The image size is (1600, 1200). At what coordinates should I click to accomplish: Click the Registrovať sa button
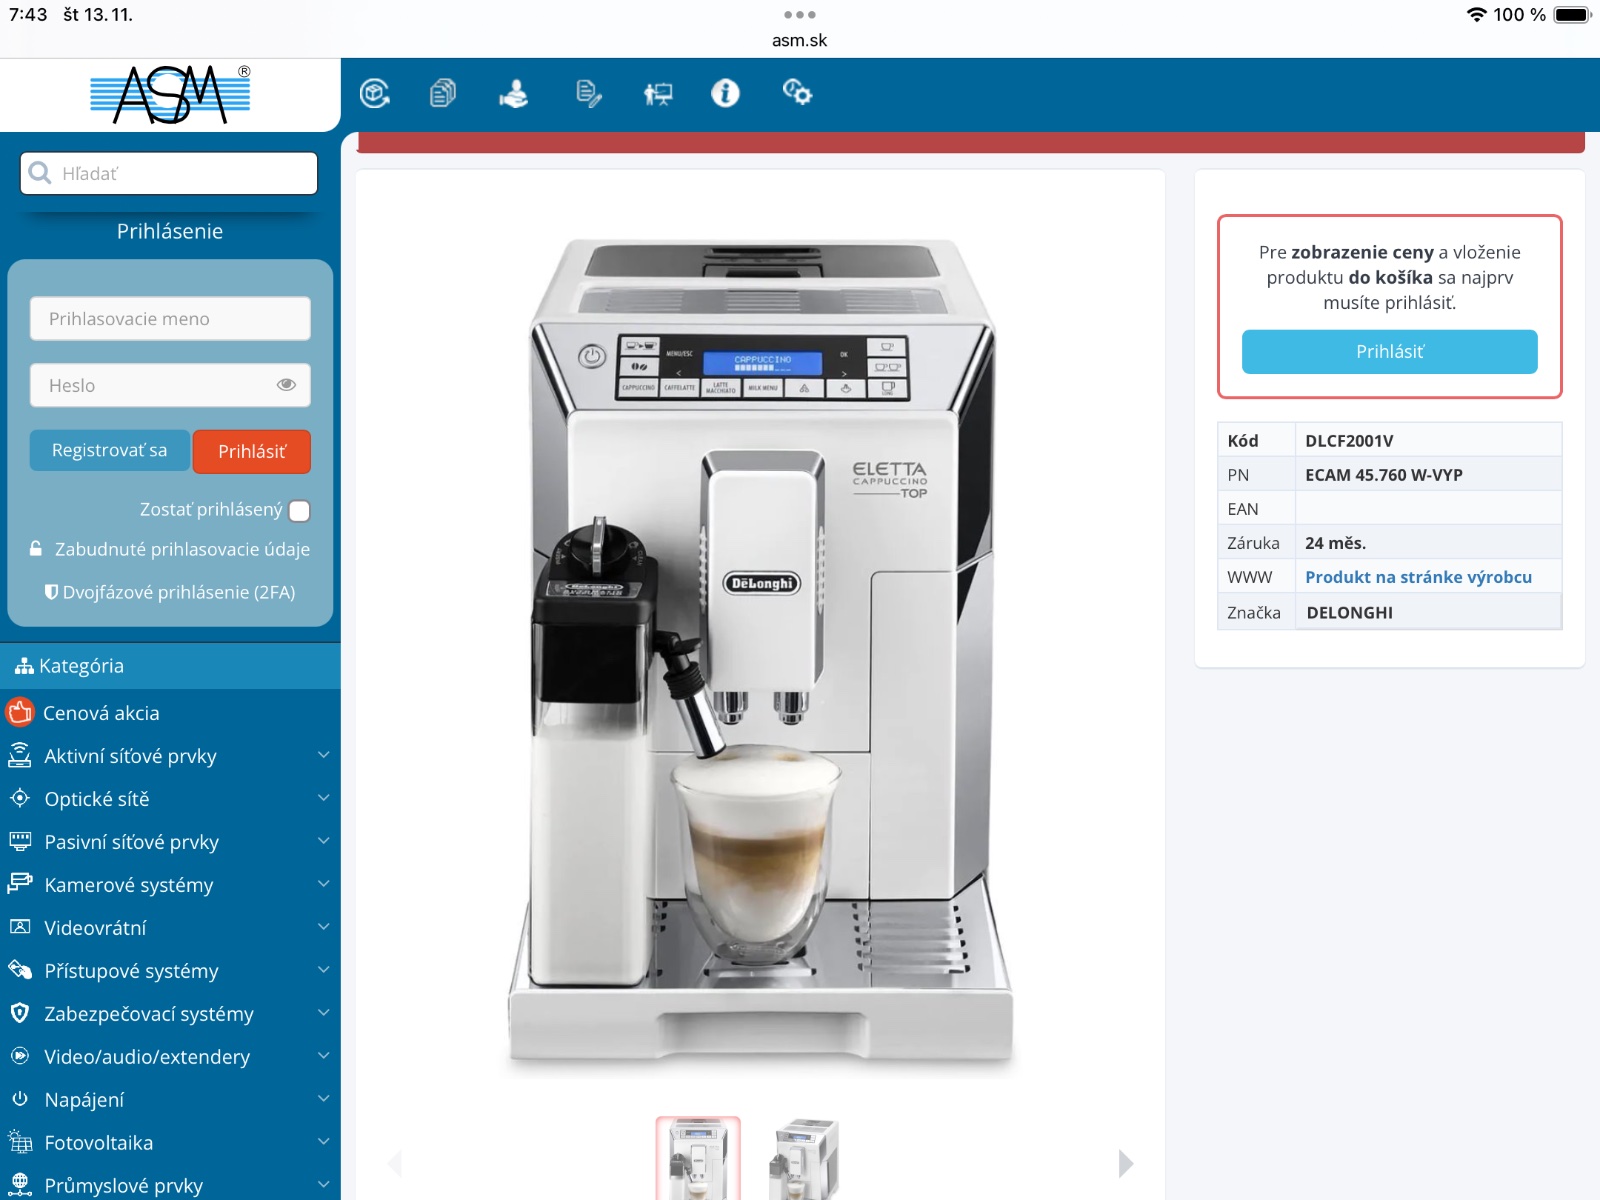(x=109, y=451)
